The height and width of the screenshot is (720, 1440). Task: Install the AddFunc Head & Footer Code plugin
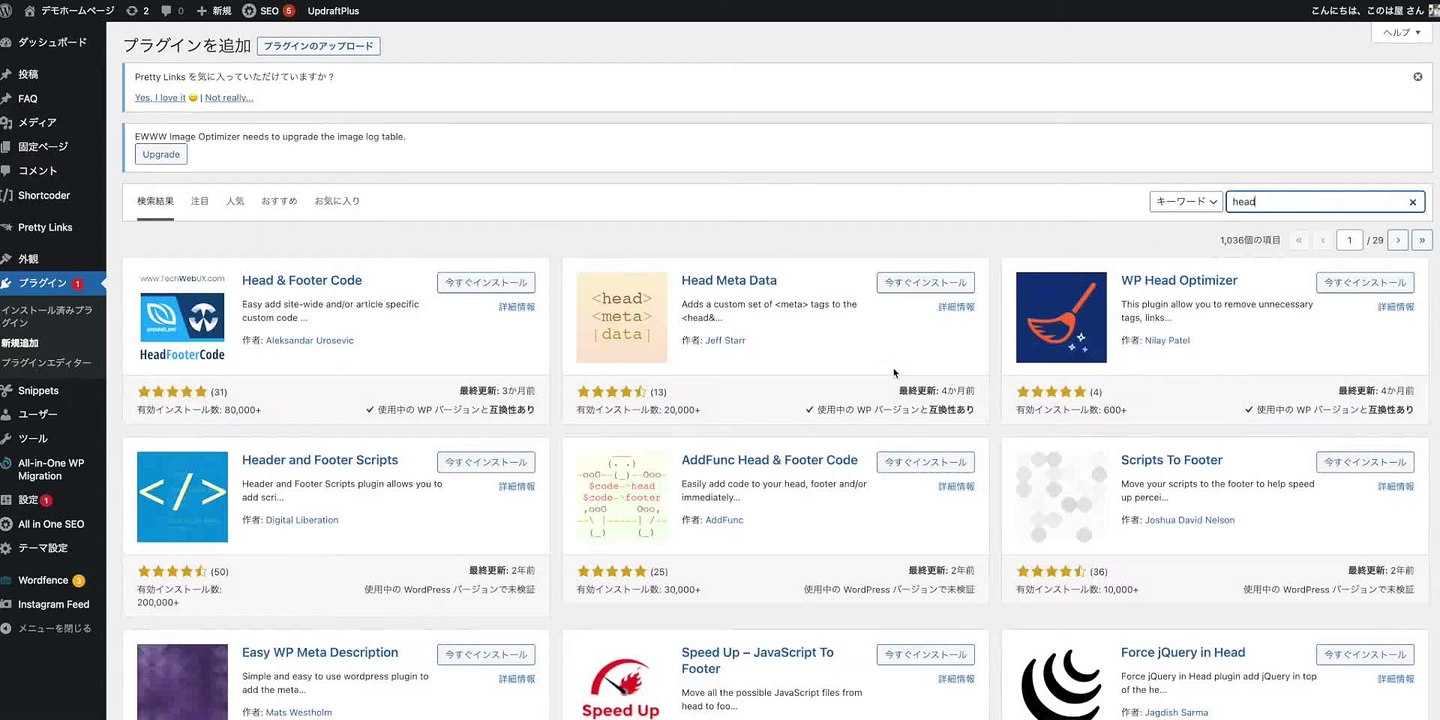click(x=926, y=463)
